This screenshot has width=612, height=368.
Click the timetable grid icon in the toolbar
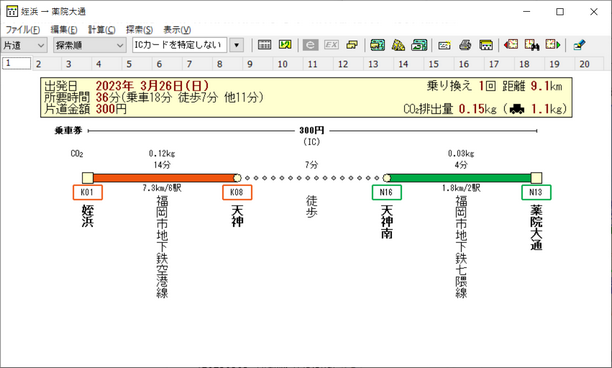(264, 45)
